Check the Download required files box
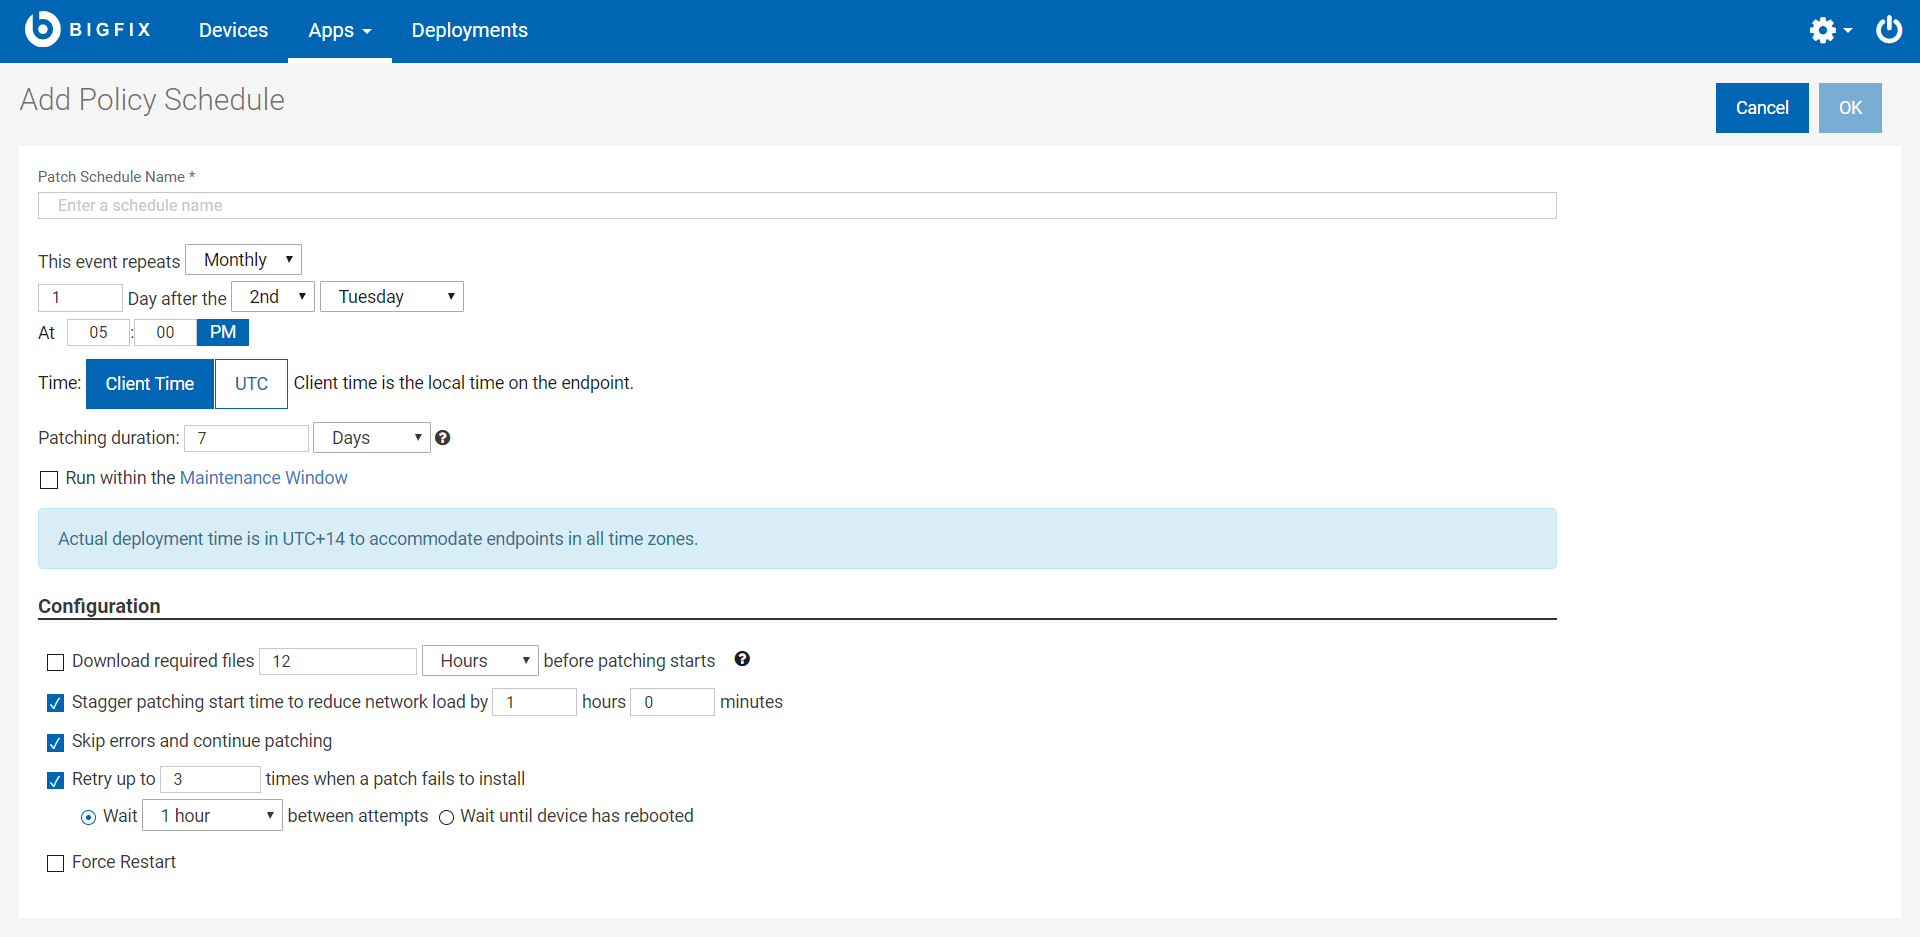Image resolution: width=1920 pixels, height=937 pixels. tap(56, 662)
